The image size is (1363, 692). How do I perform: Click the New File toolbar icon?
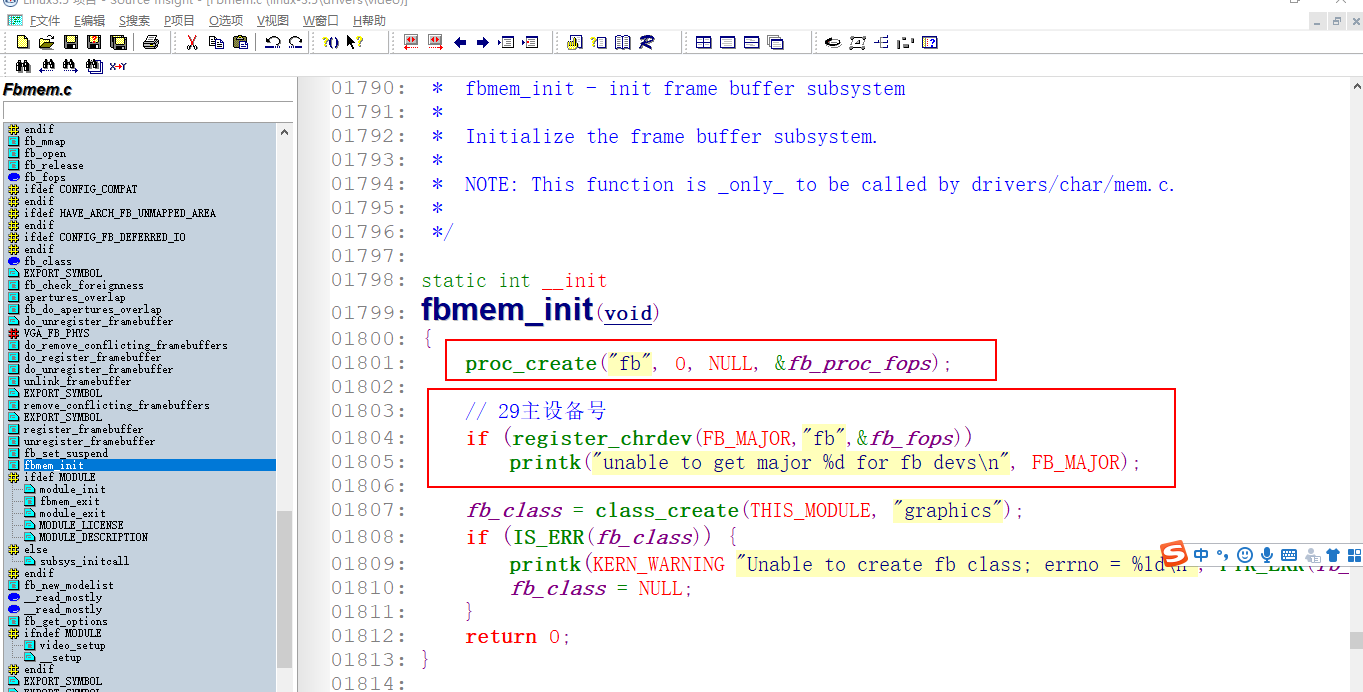(23, 42)
